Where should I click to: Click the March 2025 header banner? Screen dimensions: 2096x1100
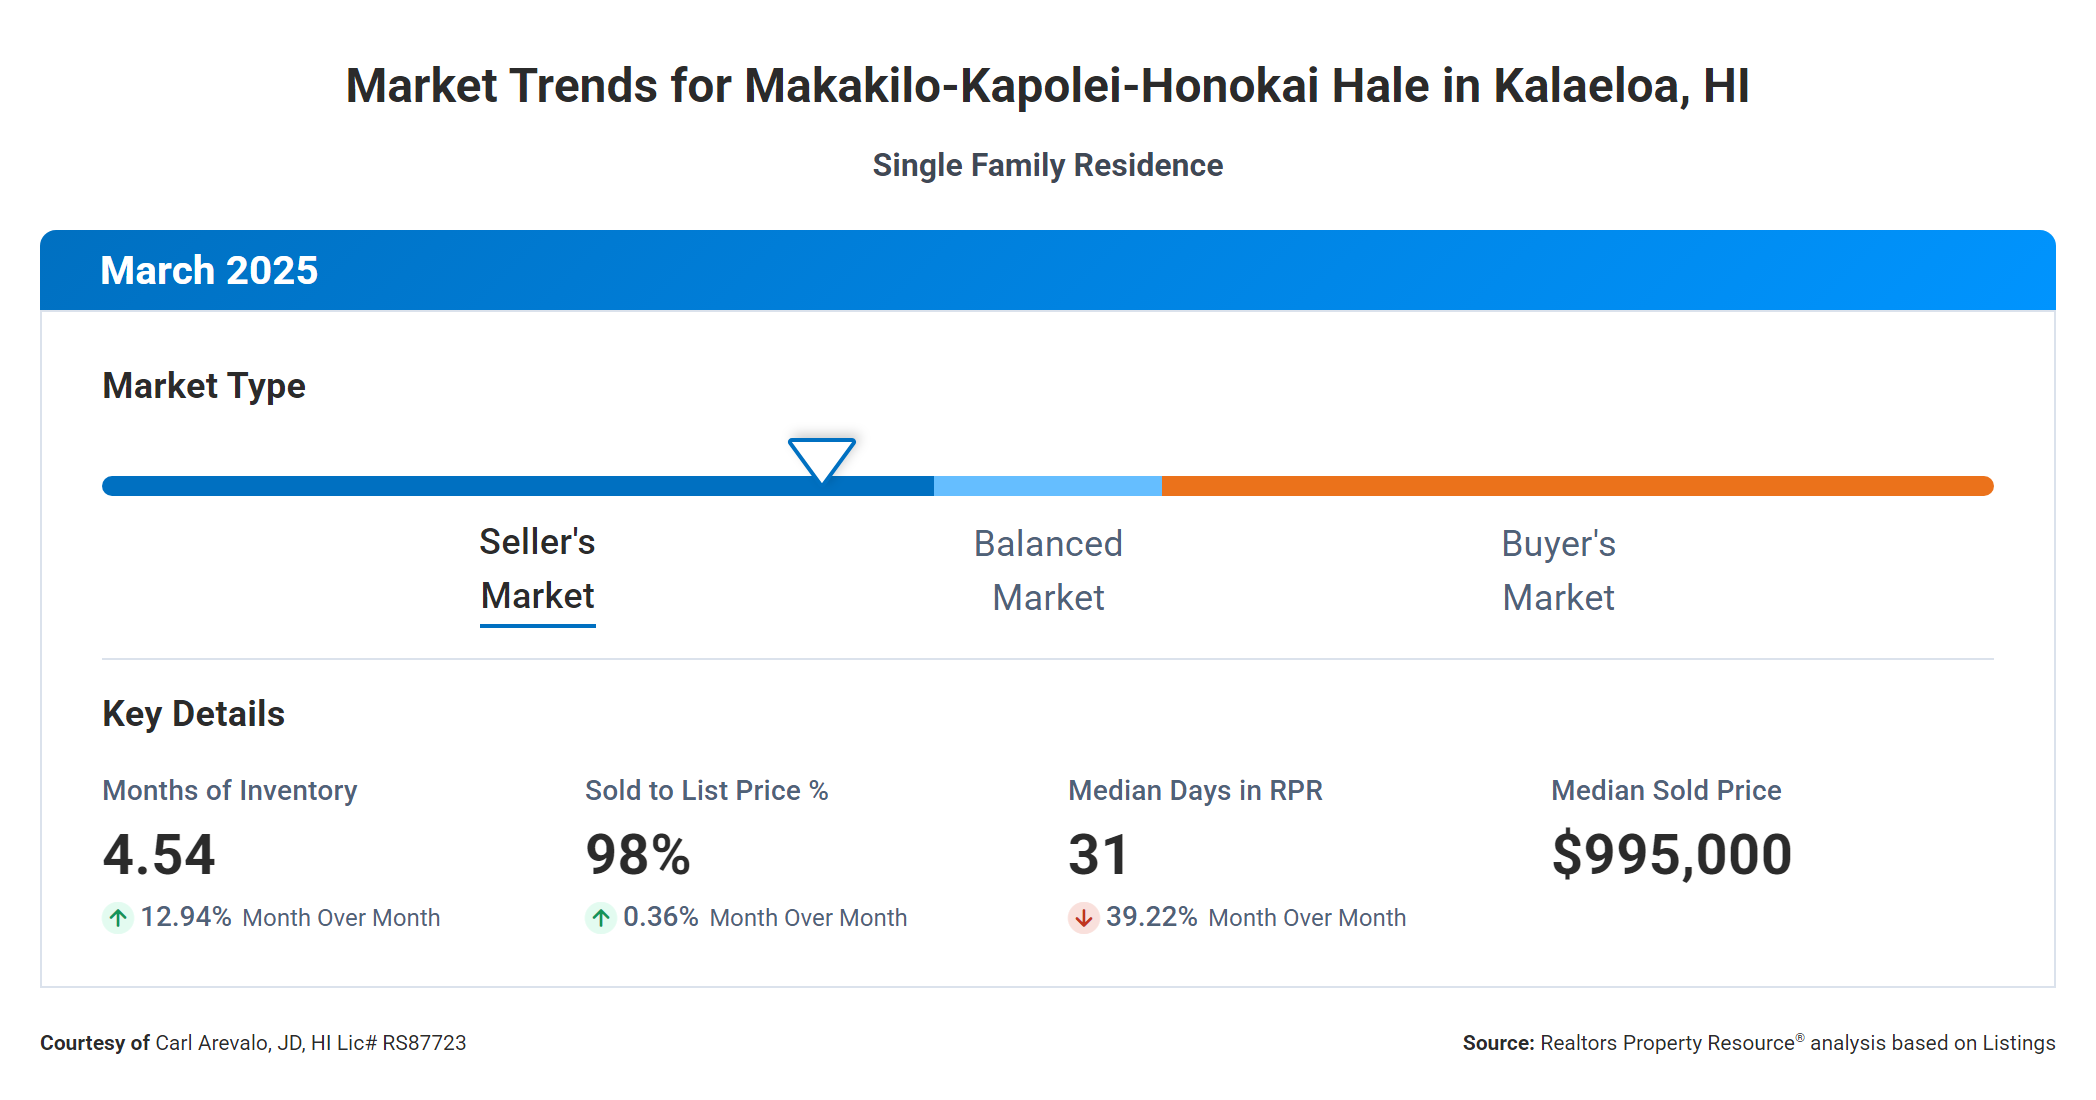(1047, 270)
